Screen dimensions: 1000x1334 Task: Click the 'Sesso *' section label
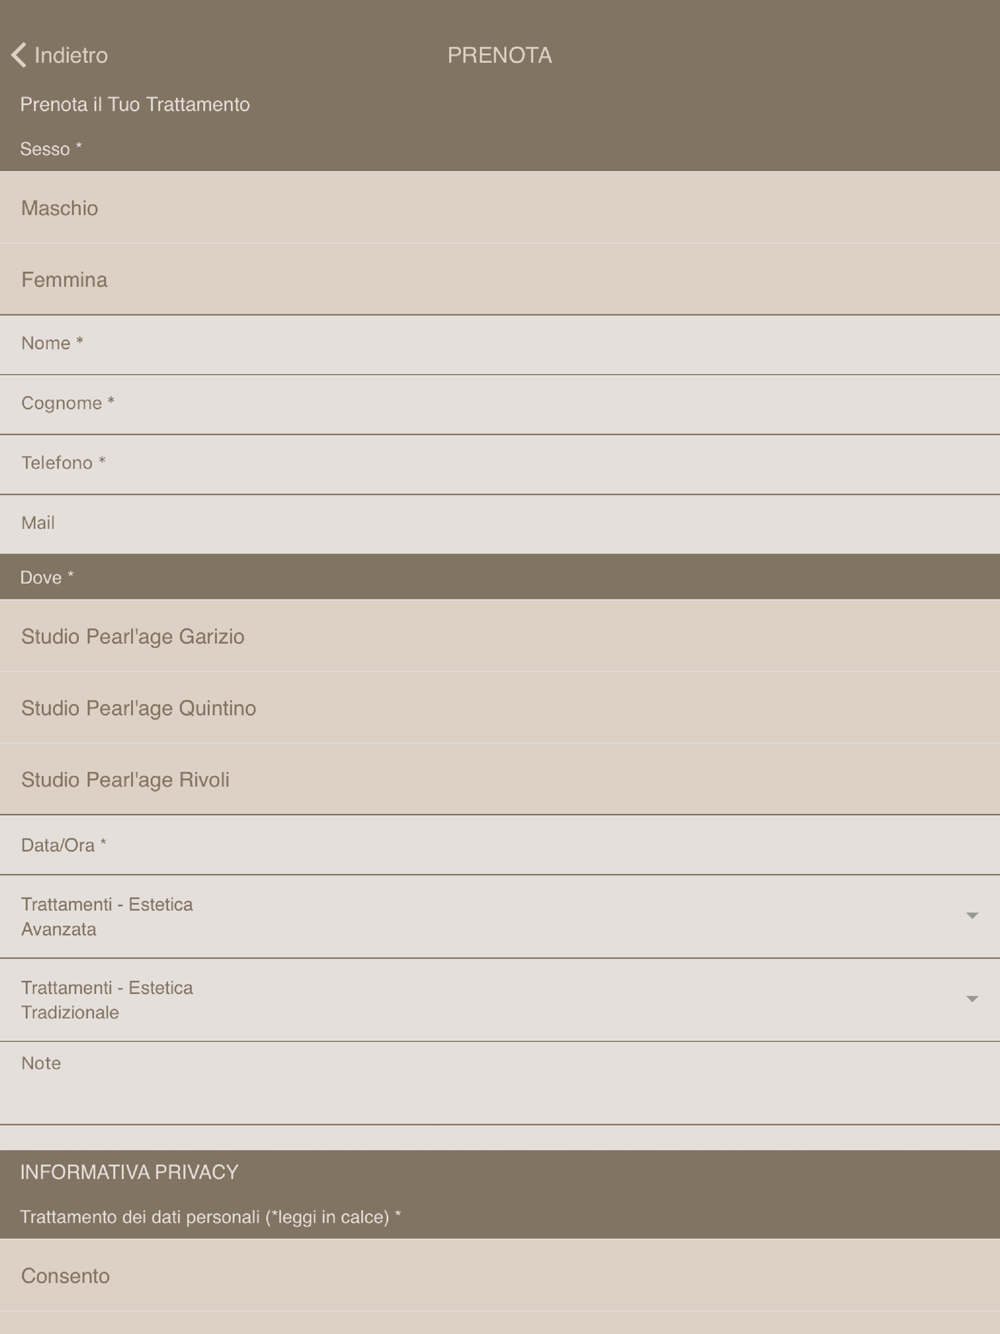point(51,149)
